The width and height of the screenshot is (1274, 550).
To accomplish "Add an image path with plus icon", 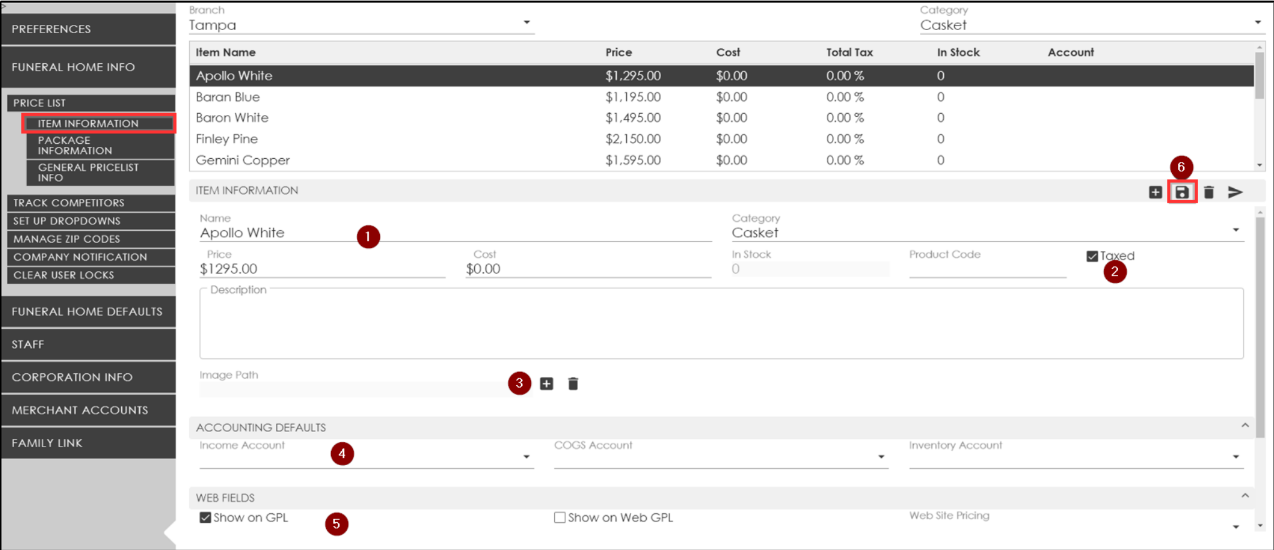I will [x=546, y=384].
